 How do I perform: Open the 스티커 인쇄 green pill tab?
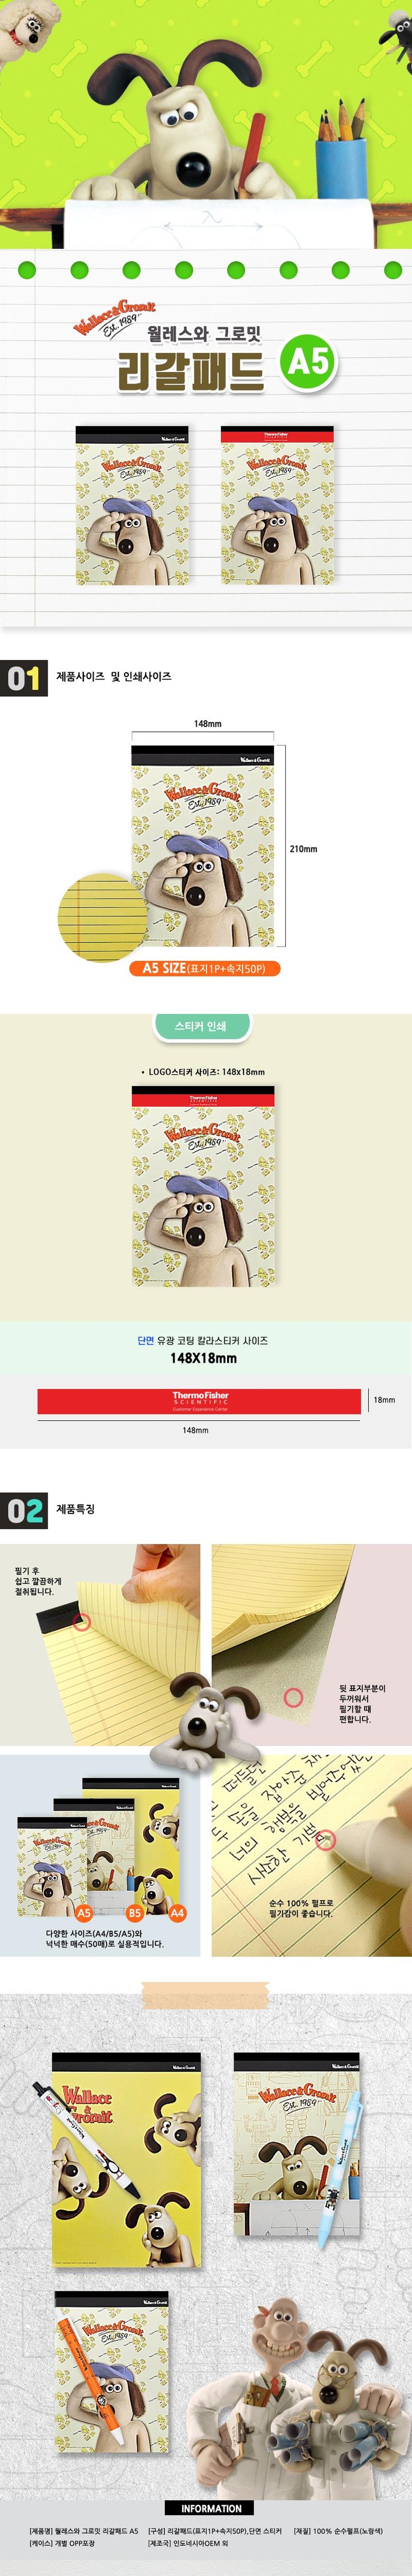point(200,1025)
